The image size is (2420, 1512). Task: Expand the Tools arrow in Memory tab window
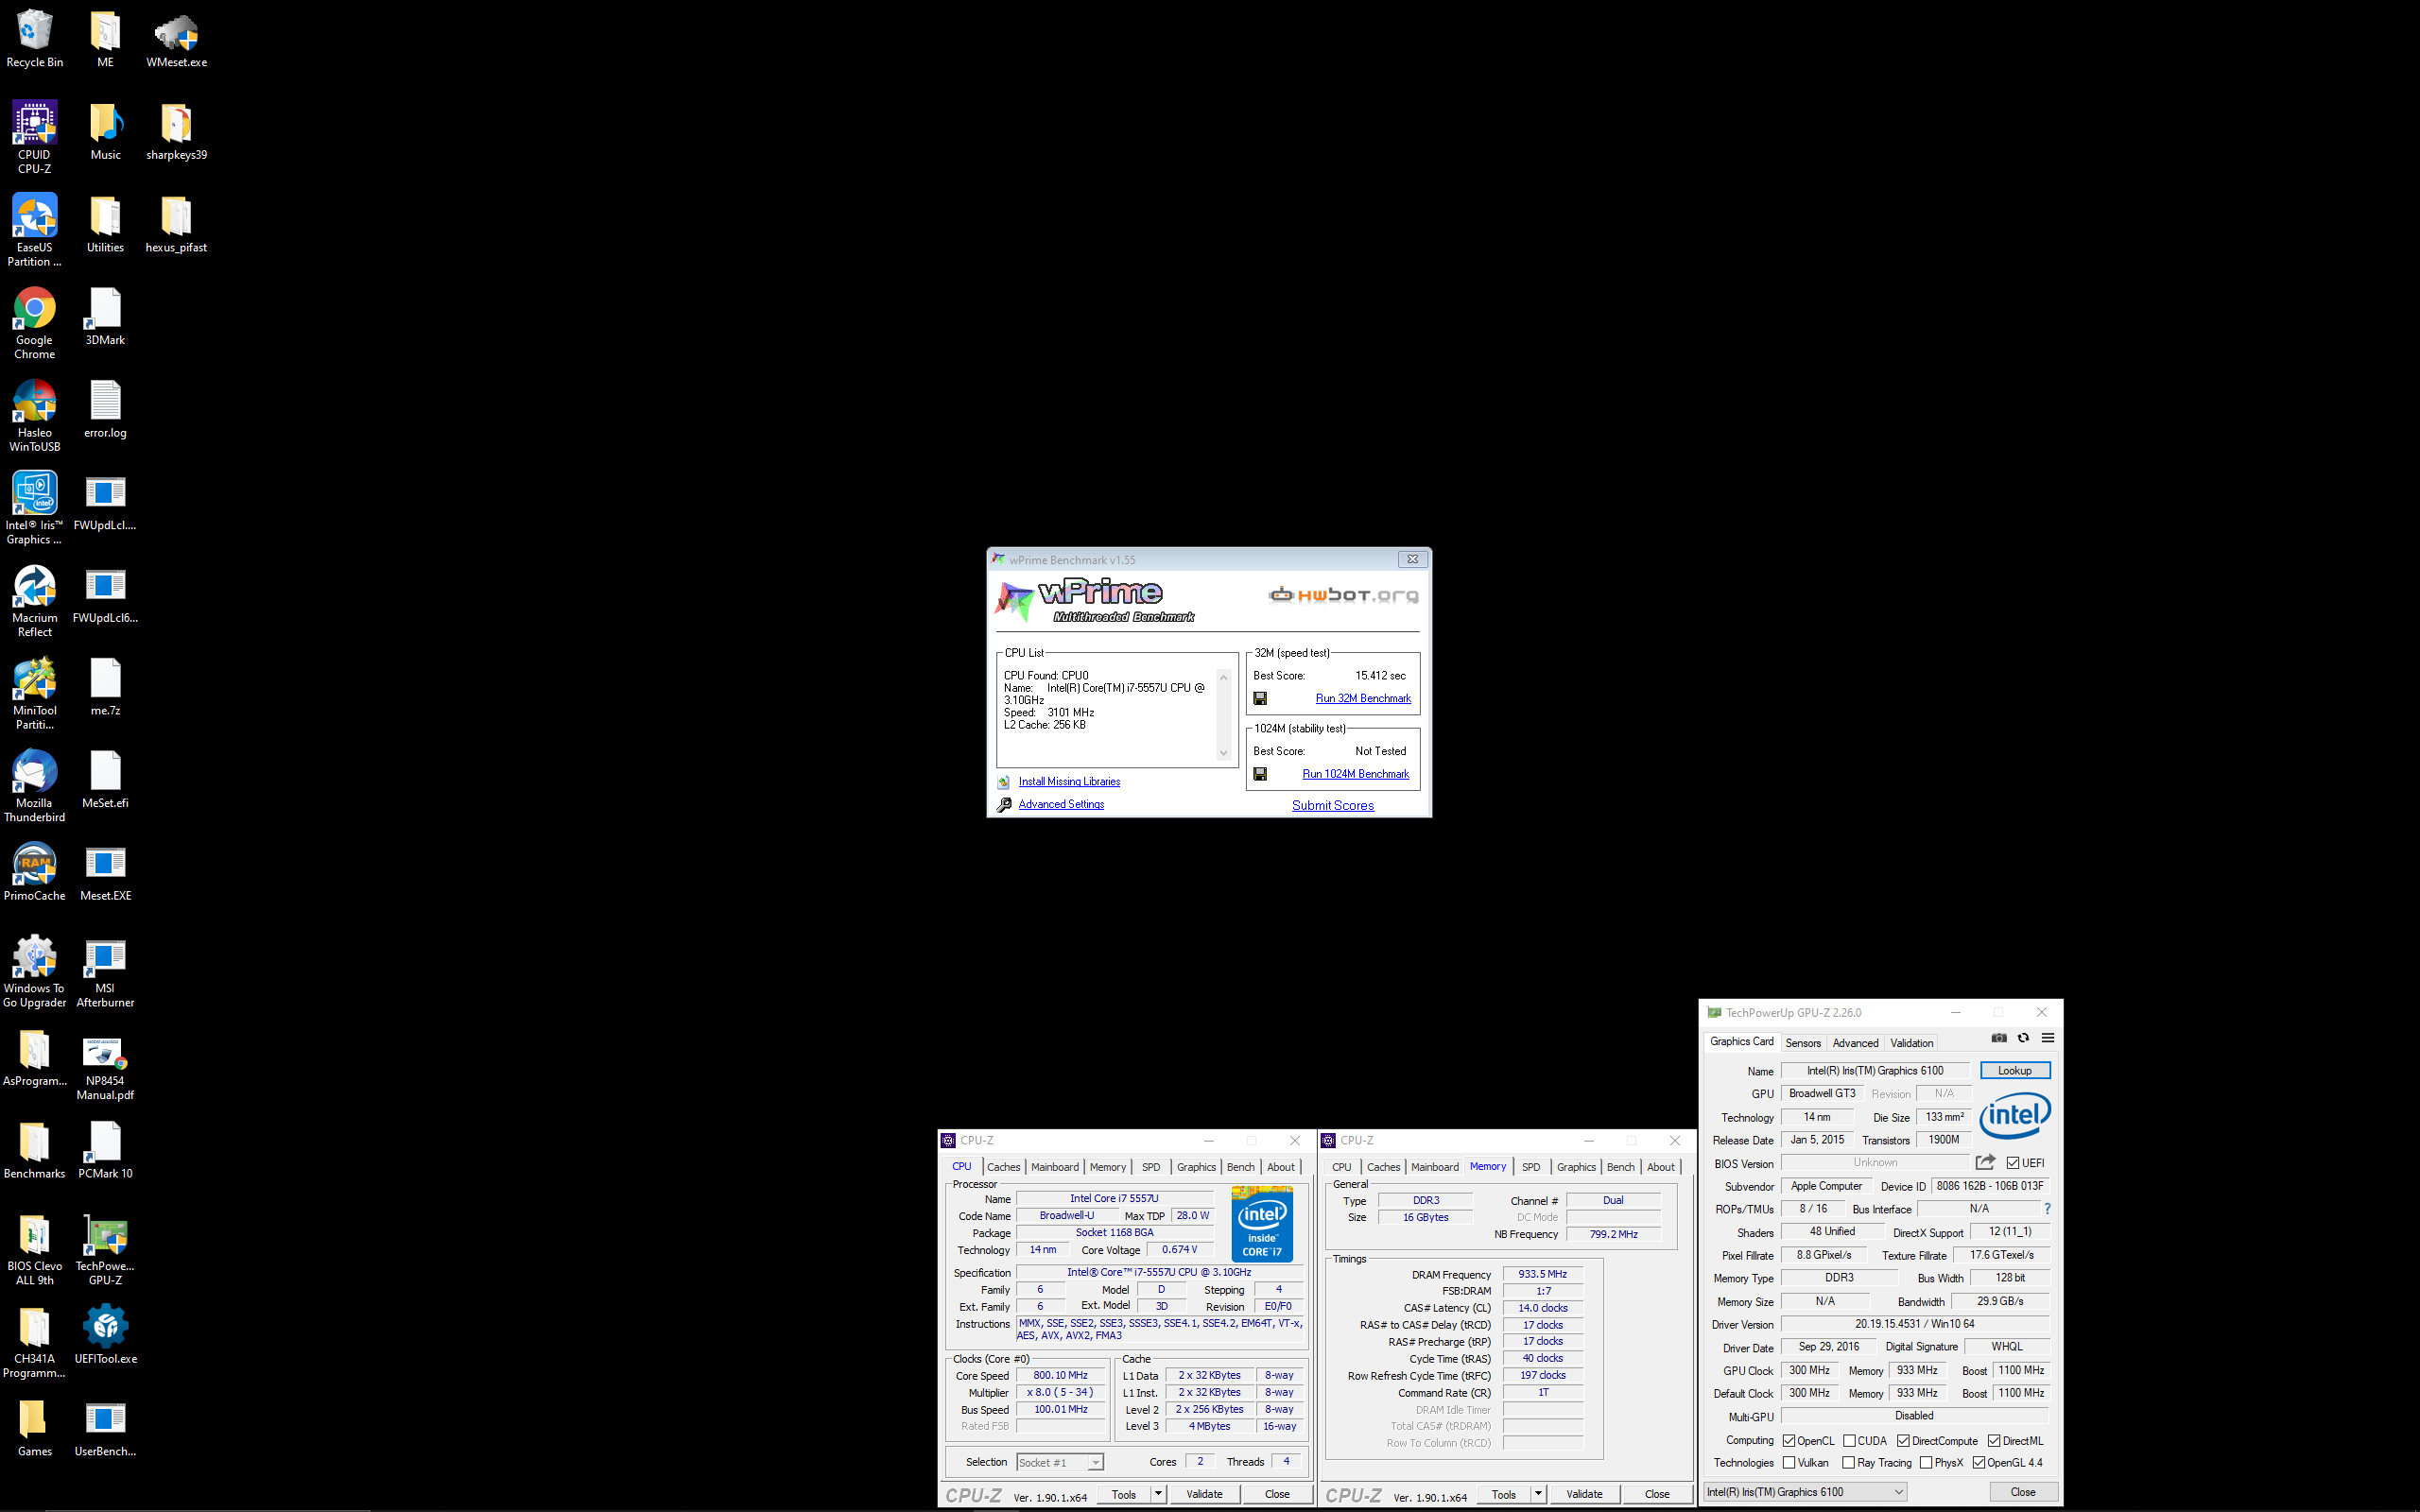point(1538,1494)
